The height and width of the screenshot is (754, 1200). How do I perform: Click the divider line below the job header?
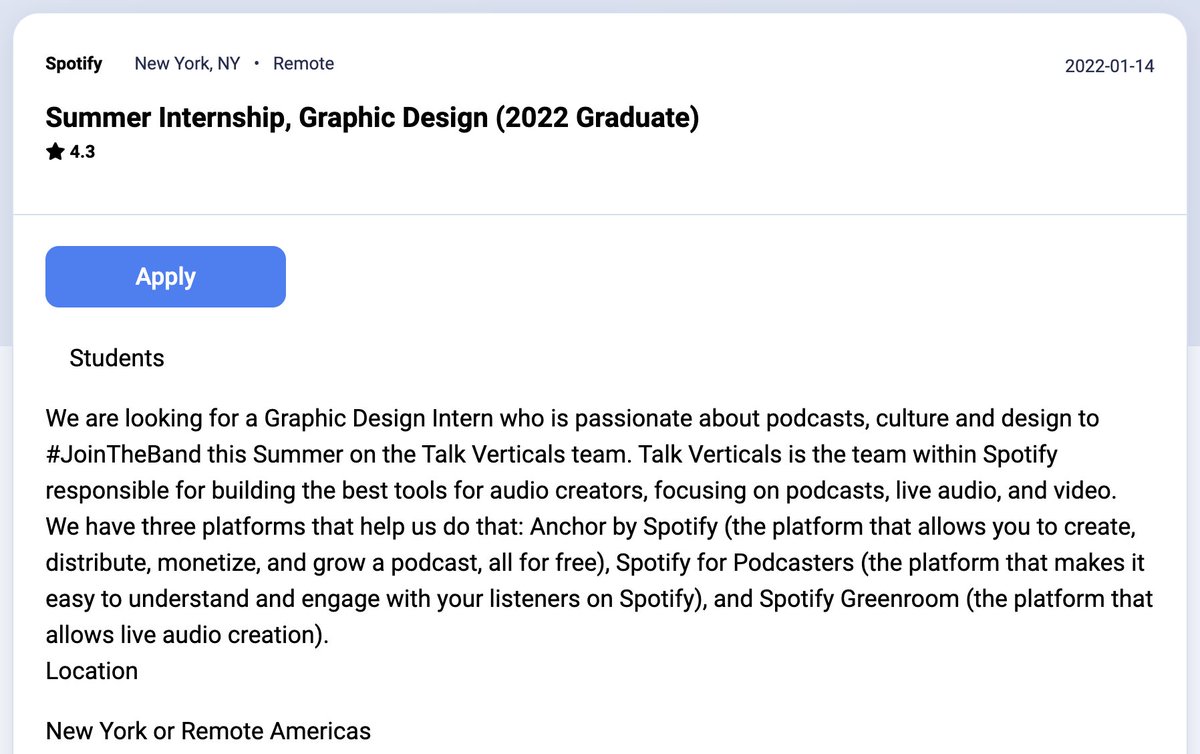click(600, 213)
